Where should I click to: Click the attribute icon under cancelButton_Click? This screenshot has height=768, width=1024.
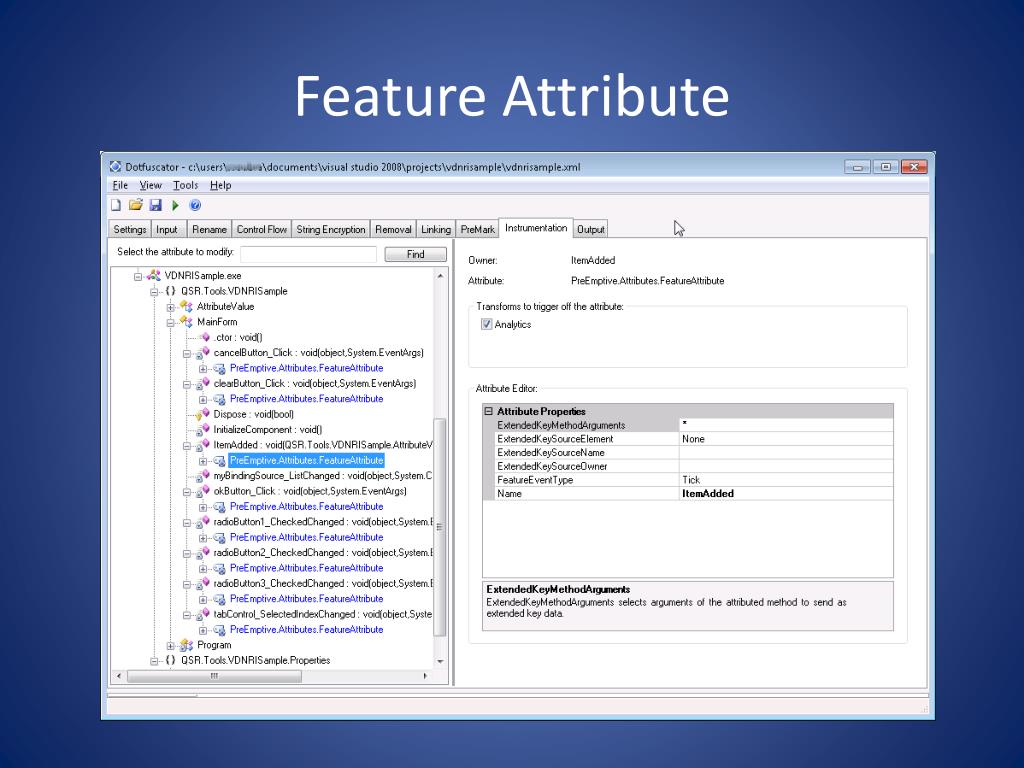coord(219,368)
